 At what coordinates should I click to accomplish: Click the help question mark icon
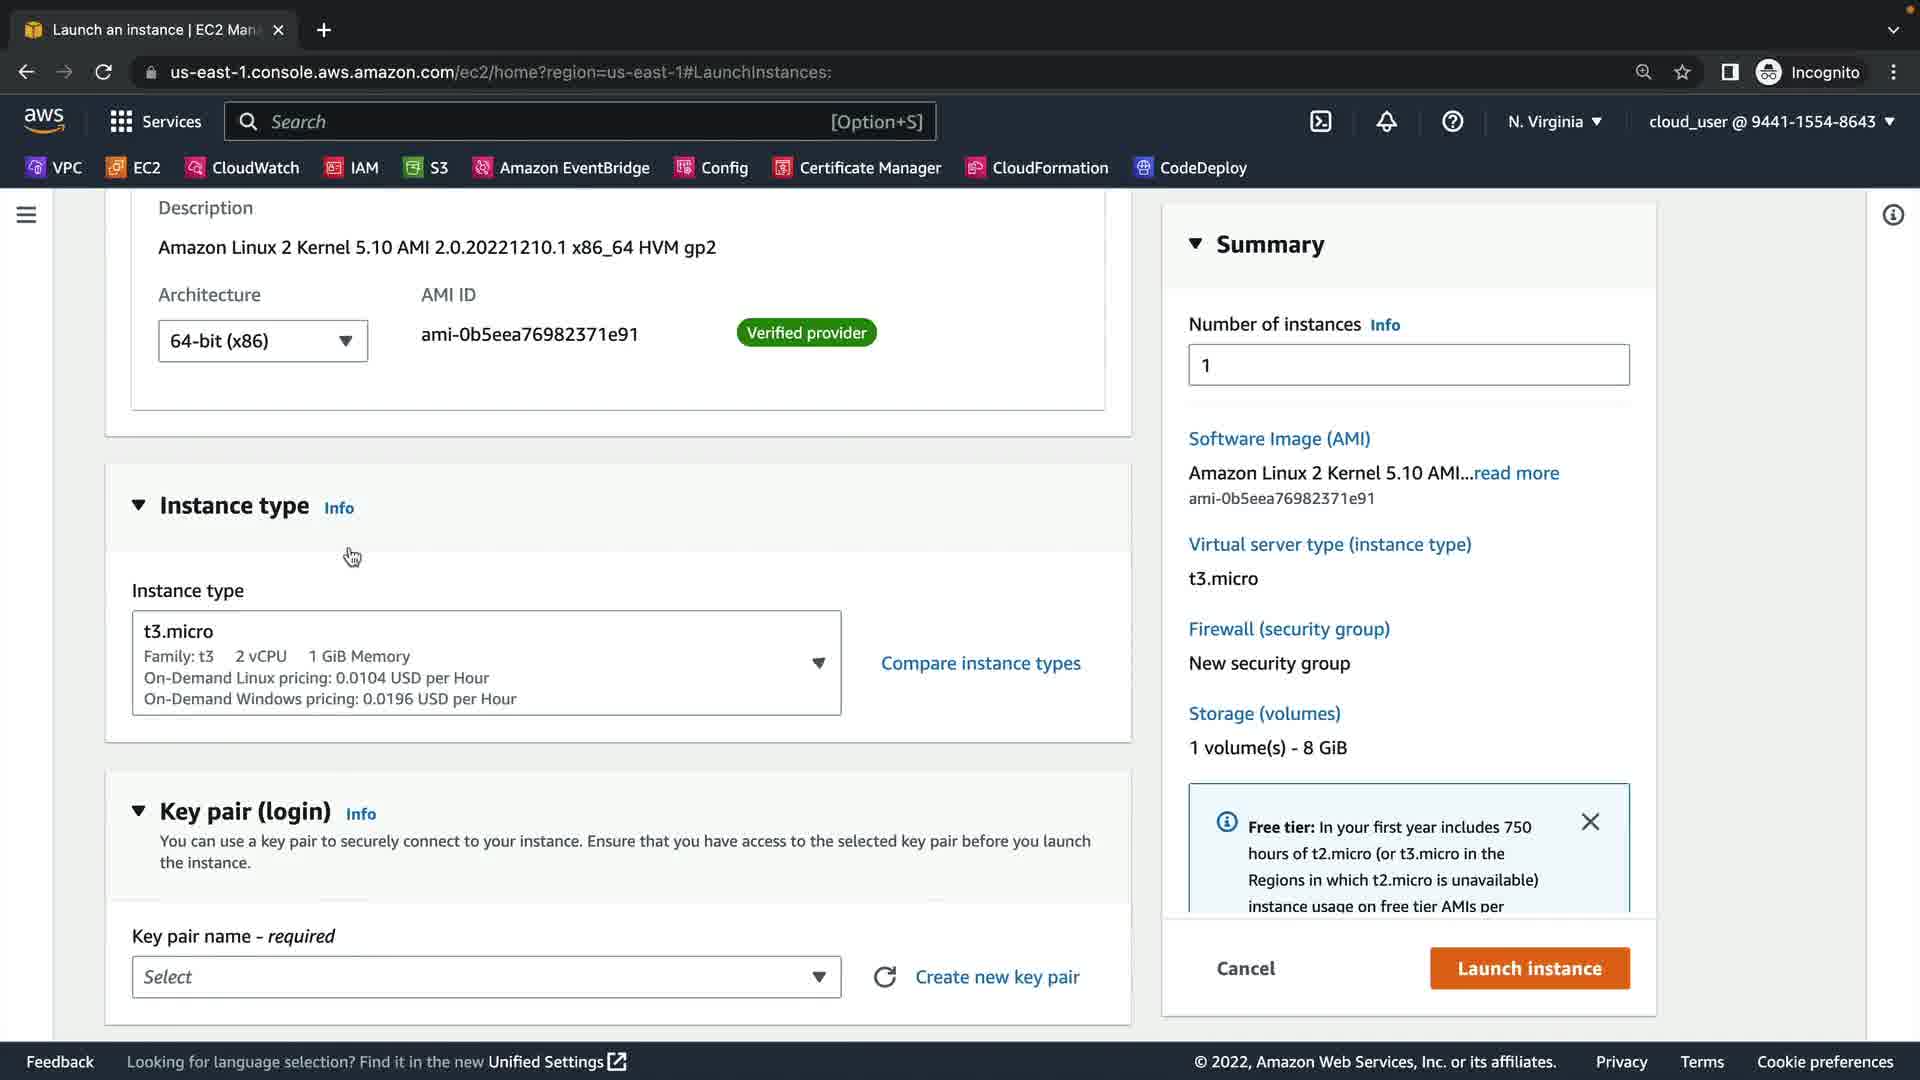point(1452,122)
